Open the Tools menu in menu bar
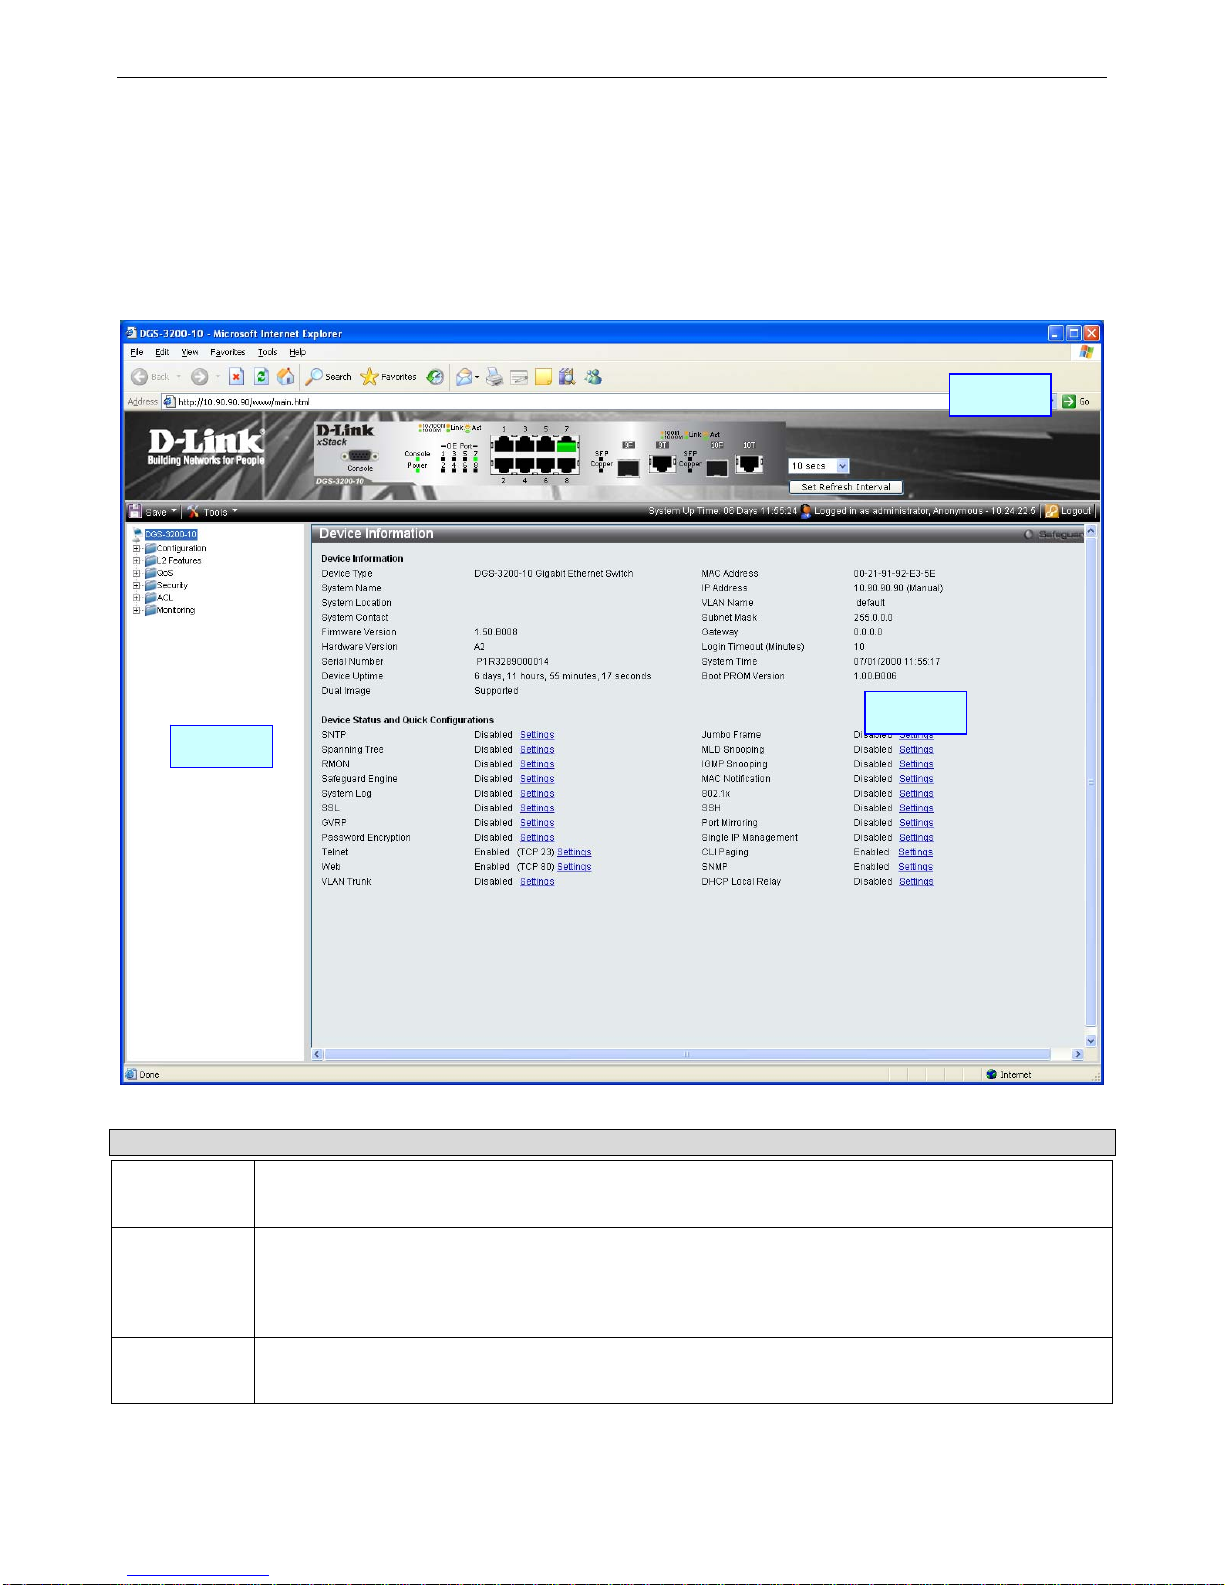Screen dimensions: 1225x1585 click(267, 352)
